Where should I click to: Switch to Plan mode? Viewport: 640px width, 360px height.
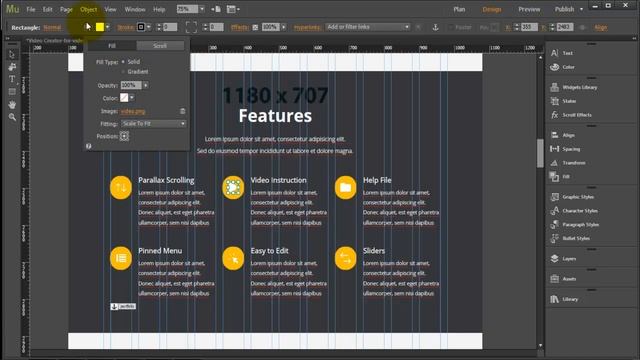point(459,9)
